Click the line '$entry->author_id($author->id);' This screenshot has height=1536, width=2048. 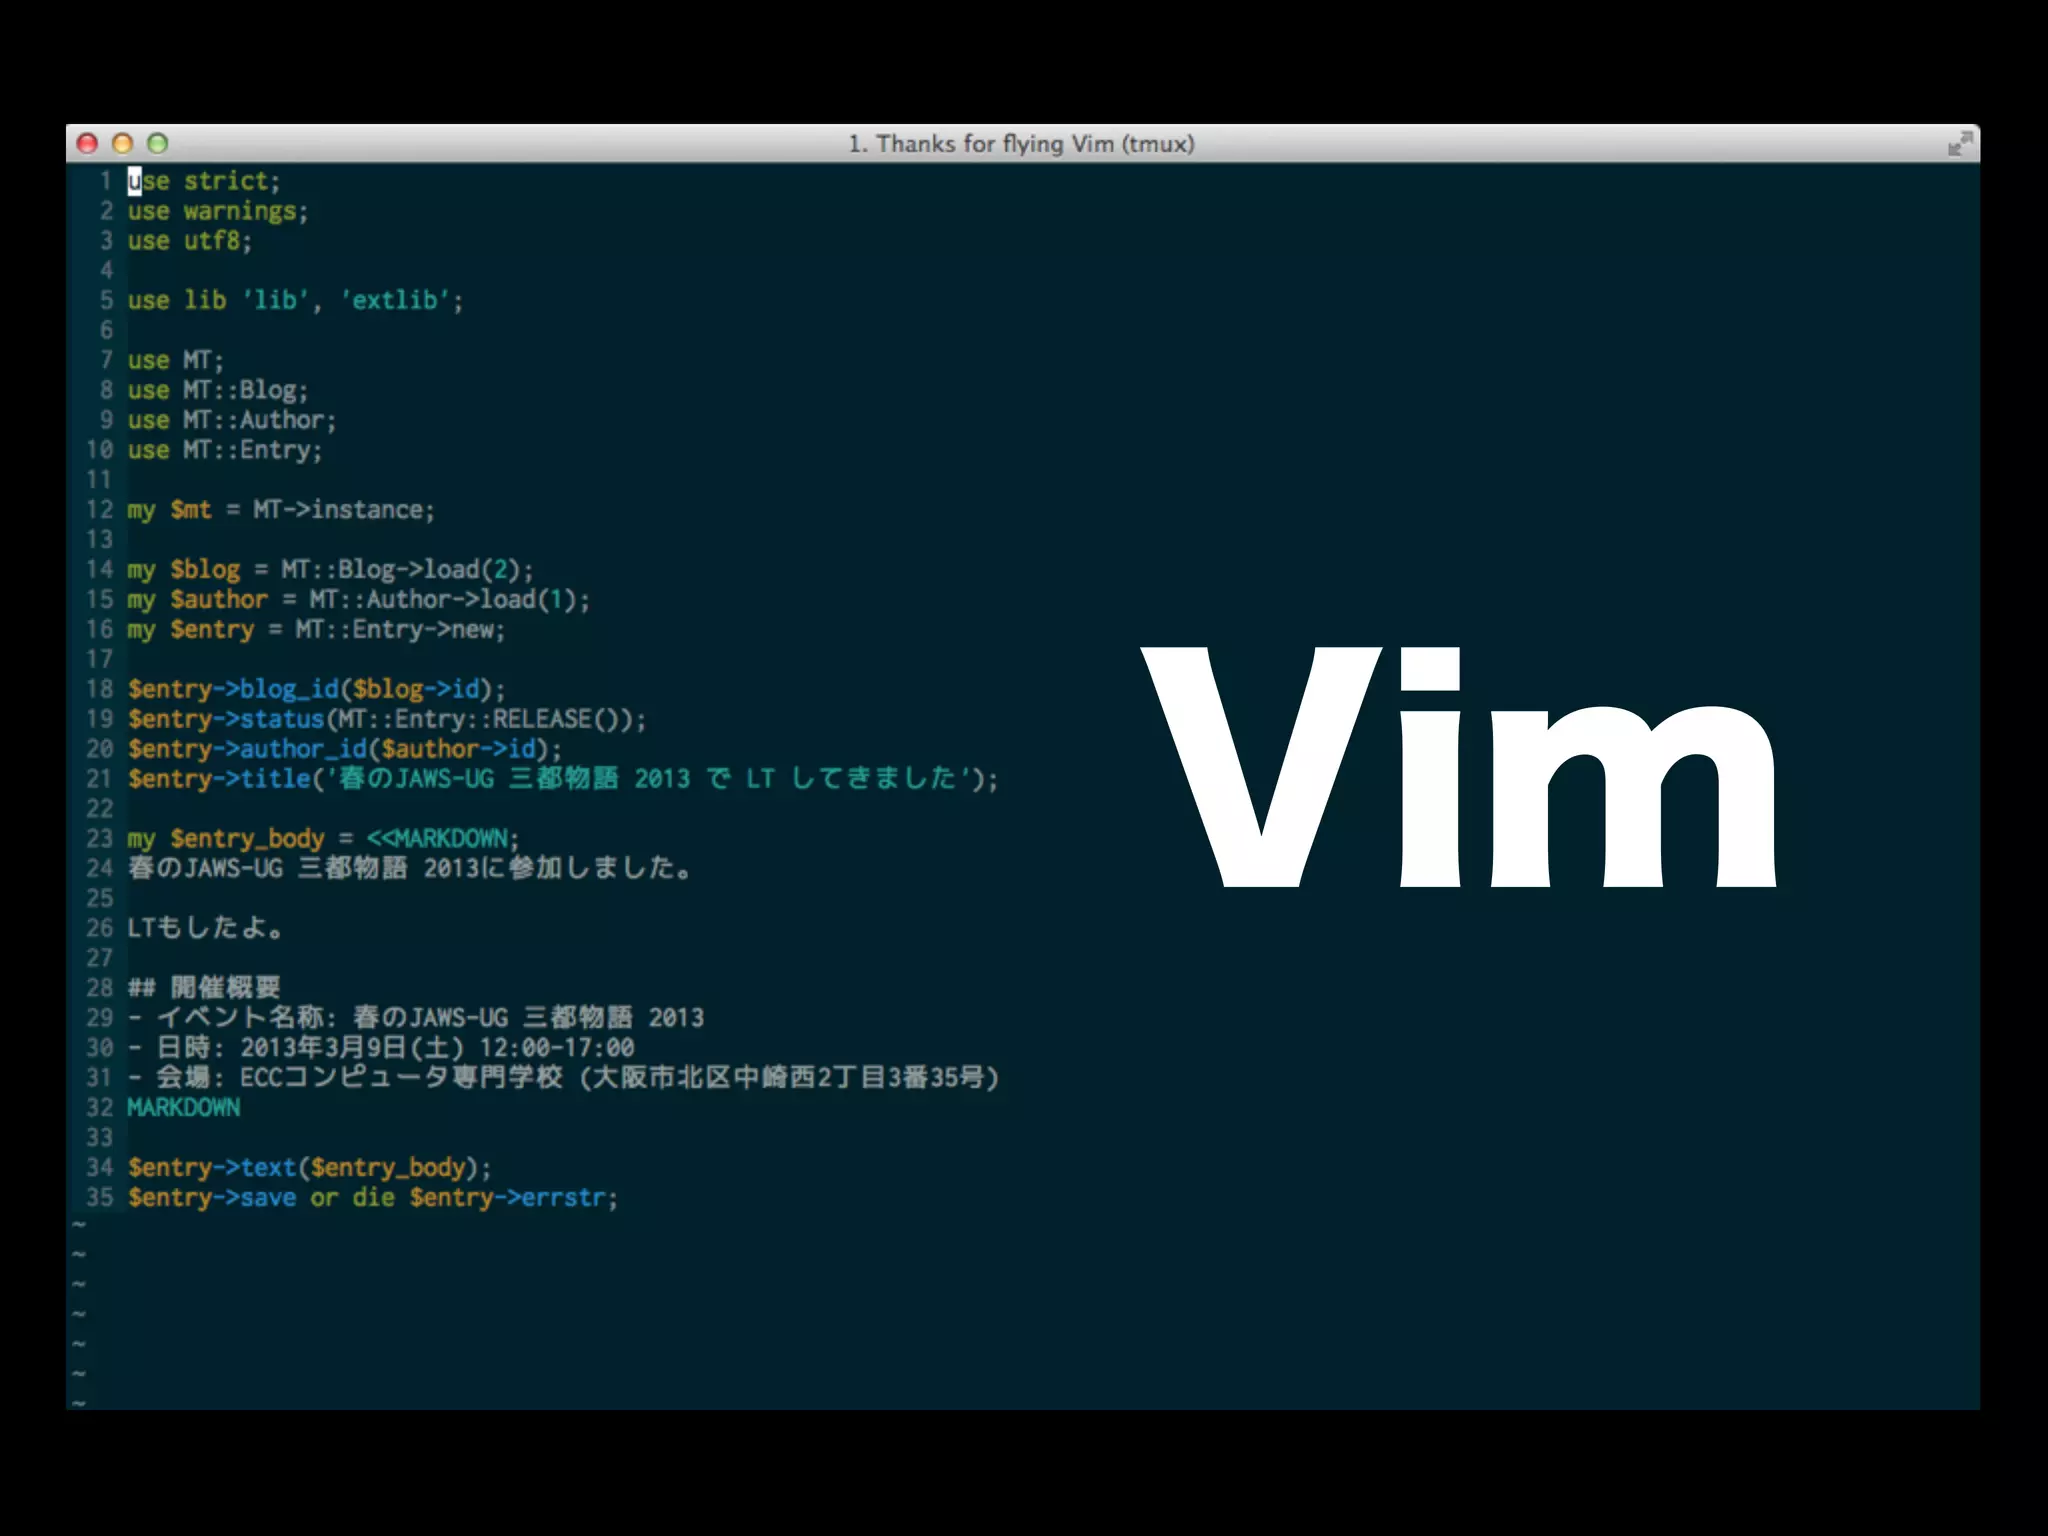[345, 749]
